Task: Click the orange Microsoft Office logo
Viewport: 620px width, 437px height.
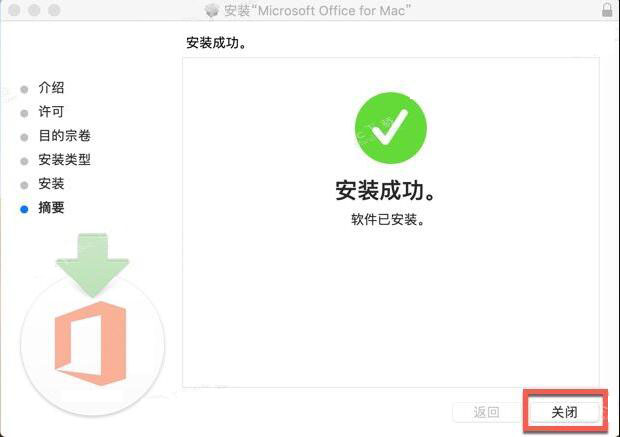Action: pos(91,343)
